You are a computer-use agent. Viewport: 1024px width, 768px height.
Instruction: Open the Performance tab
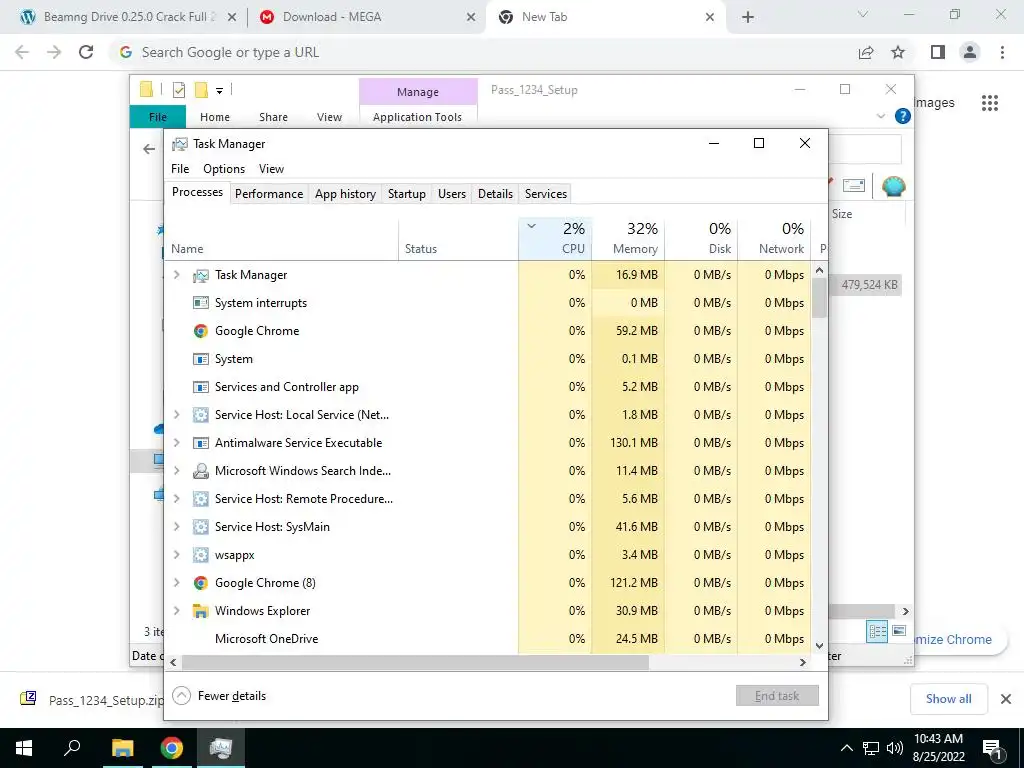[269, 194]
